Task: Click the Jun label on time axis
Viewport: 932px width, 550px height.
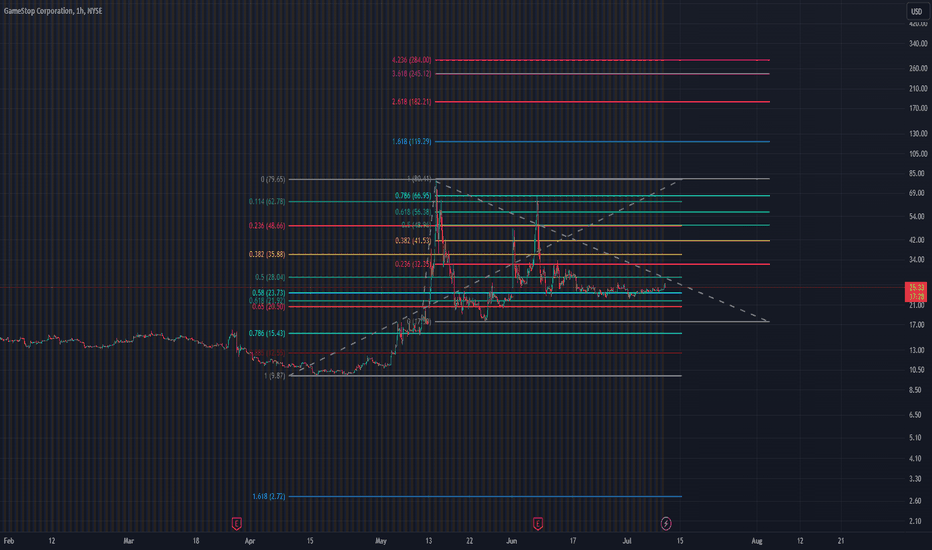Action: [x=512, y=541]
